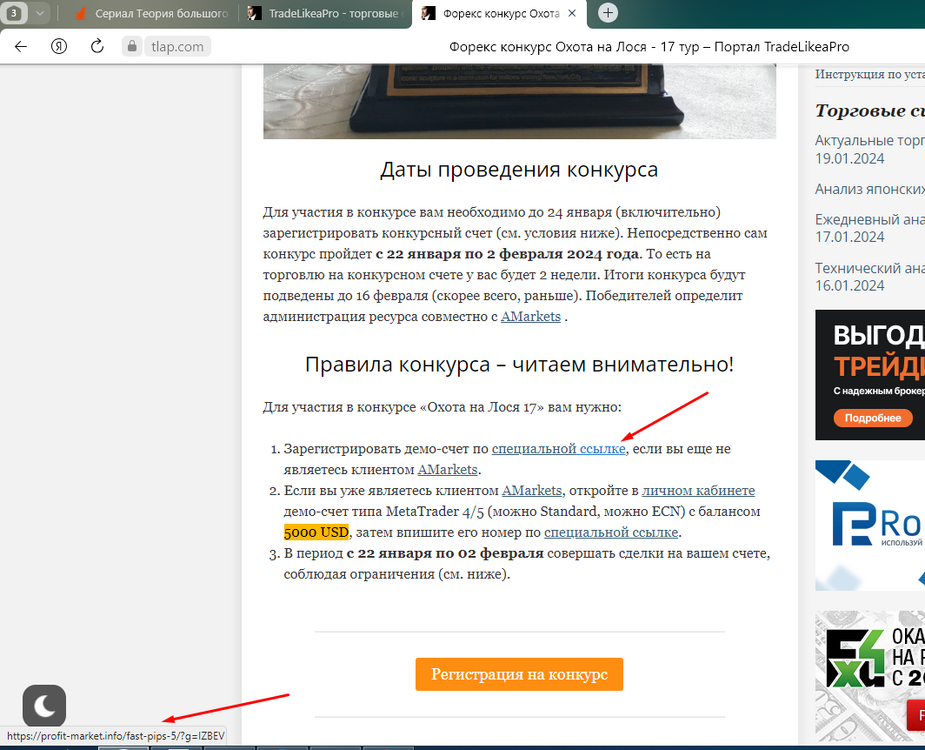925x750 pixels.
Task: Open sidebar link dated 16.01.2024
Action: (x=870, y=277)
